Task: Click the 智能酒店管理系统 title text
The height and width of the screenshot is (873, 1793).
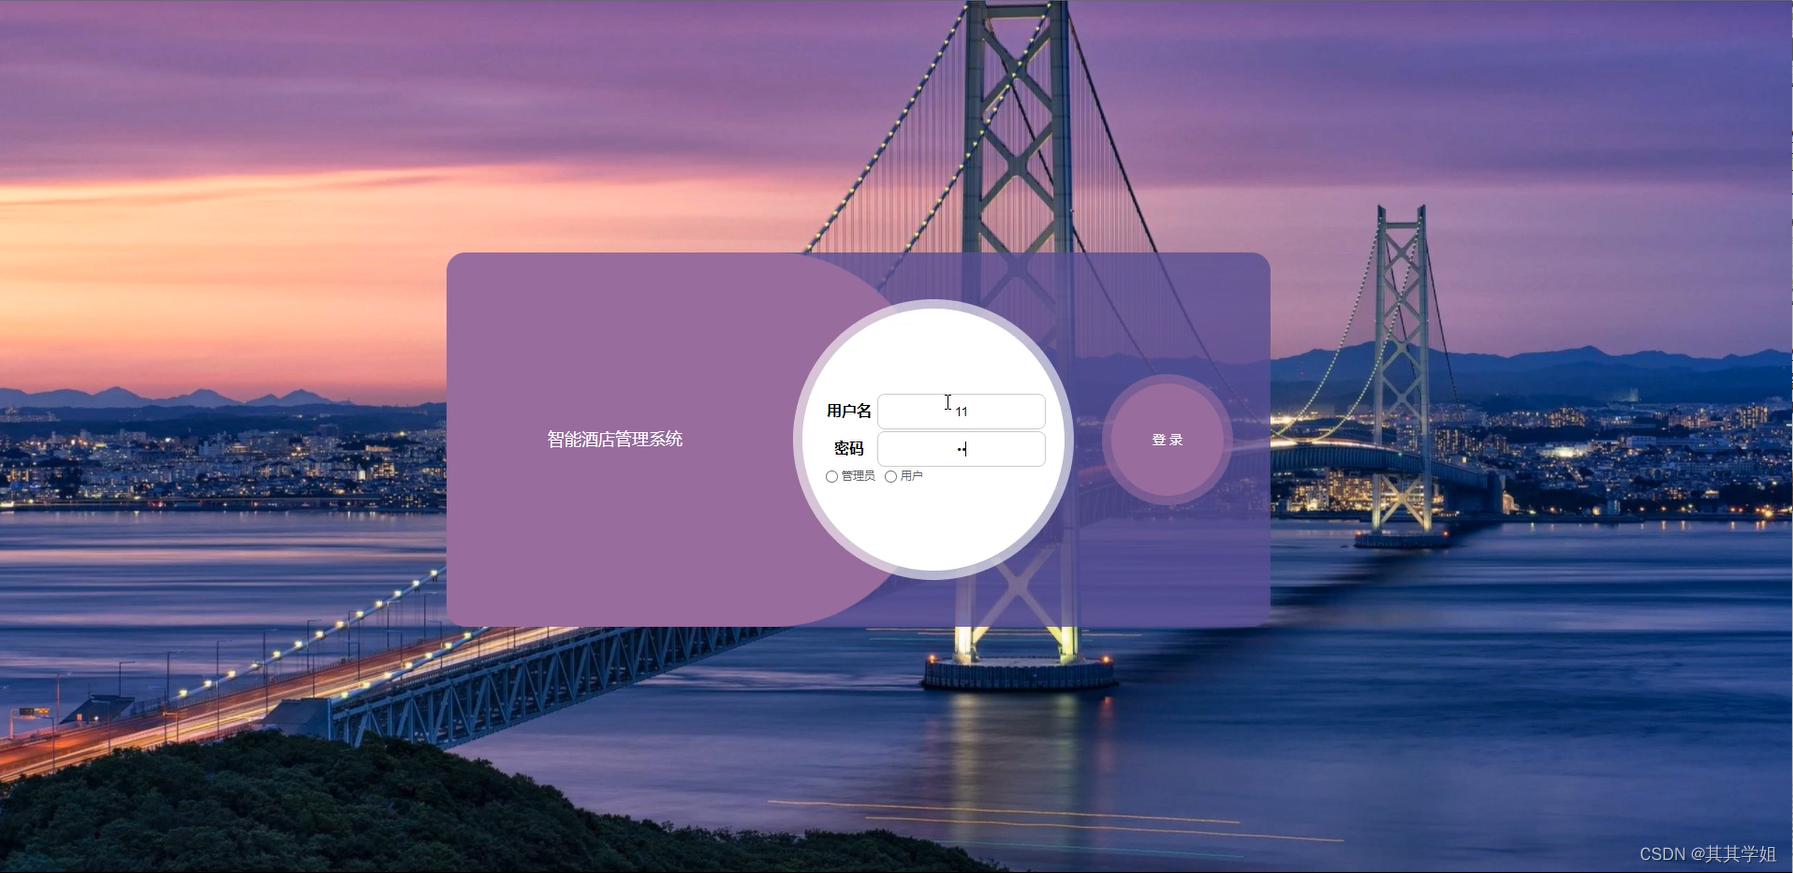Action: pos(615,439)
